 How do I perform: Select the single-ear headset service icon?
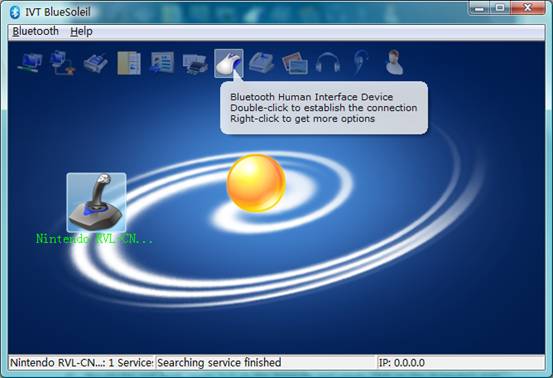pos(360,63)
